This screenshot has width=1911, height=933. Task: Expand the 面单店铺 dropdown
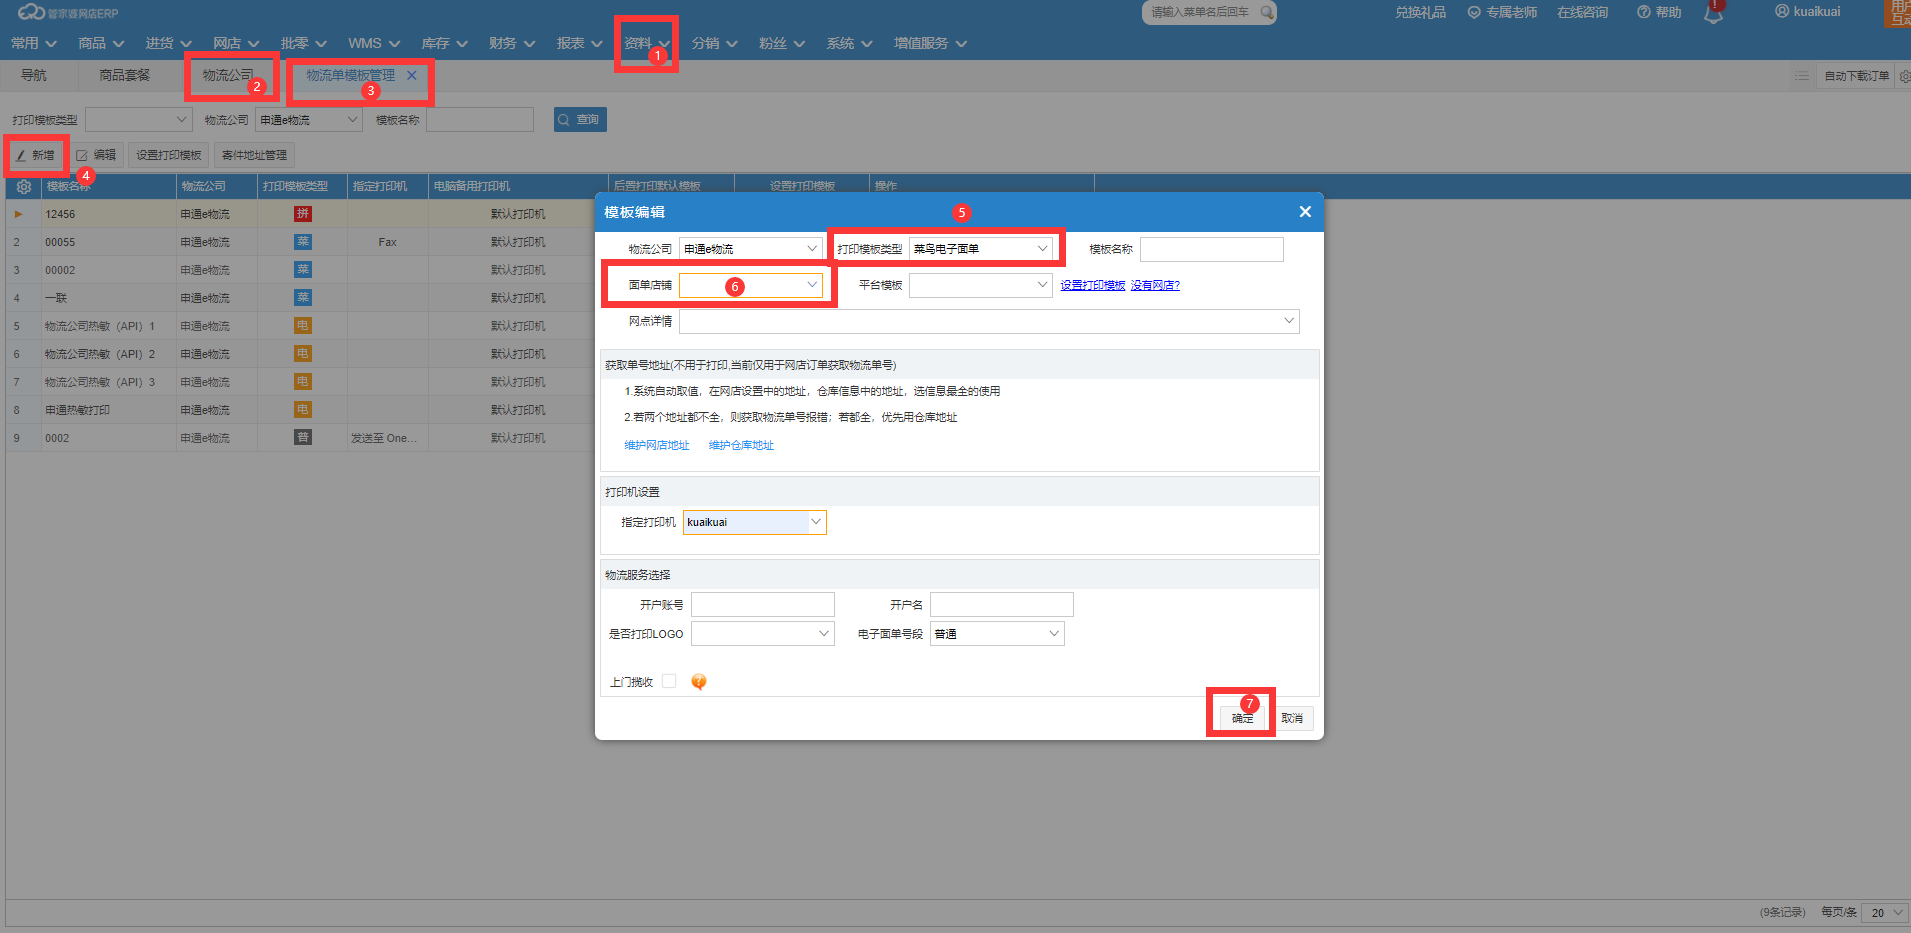tap(811, 285)
